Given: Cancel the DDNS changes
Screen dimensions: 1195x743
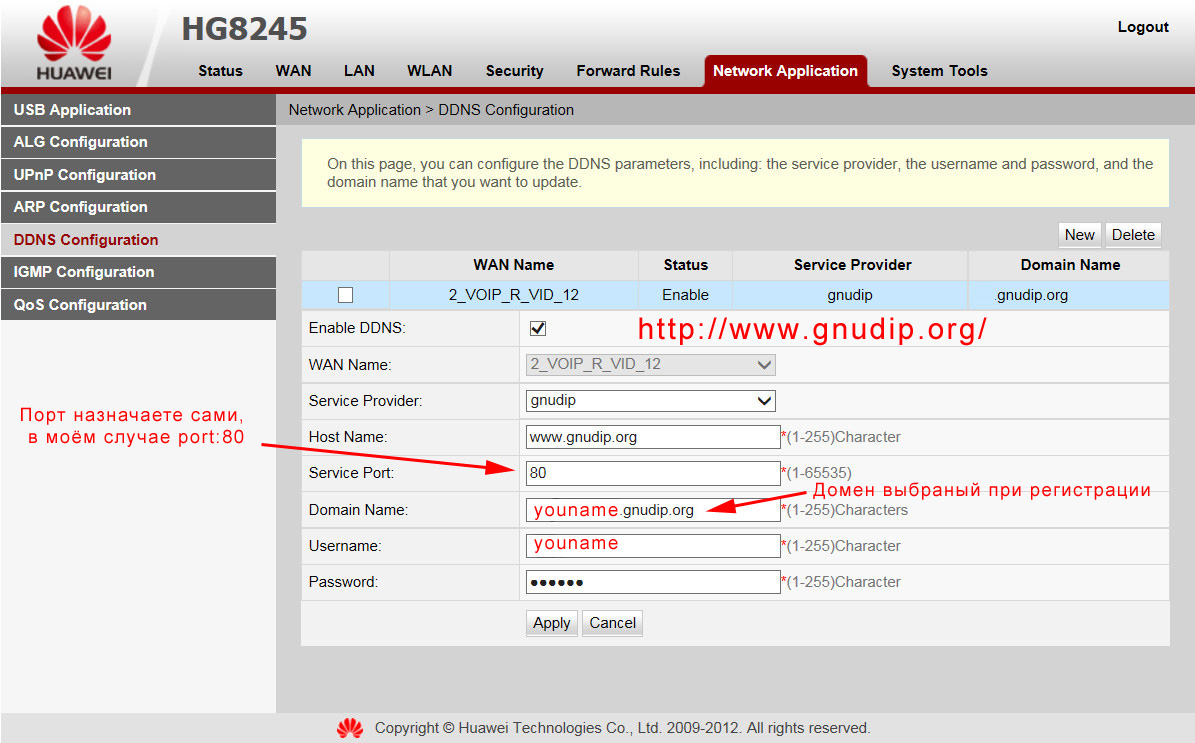Looking at the screenshot, I should click(612, 623).
